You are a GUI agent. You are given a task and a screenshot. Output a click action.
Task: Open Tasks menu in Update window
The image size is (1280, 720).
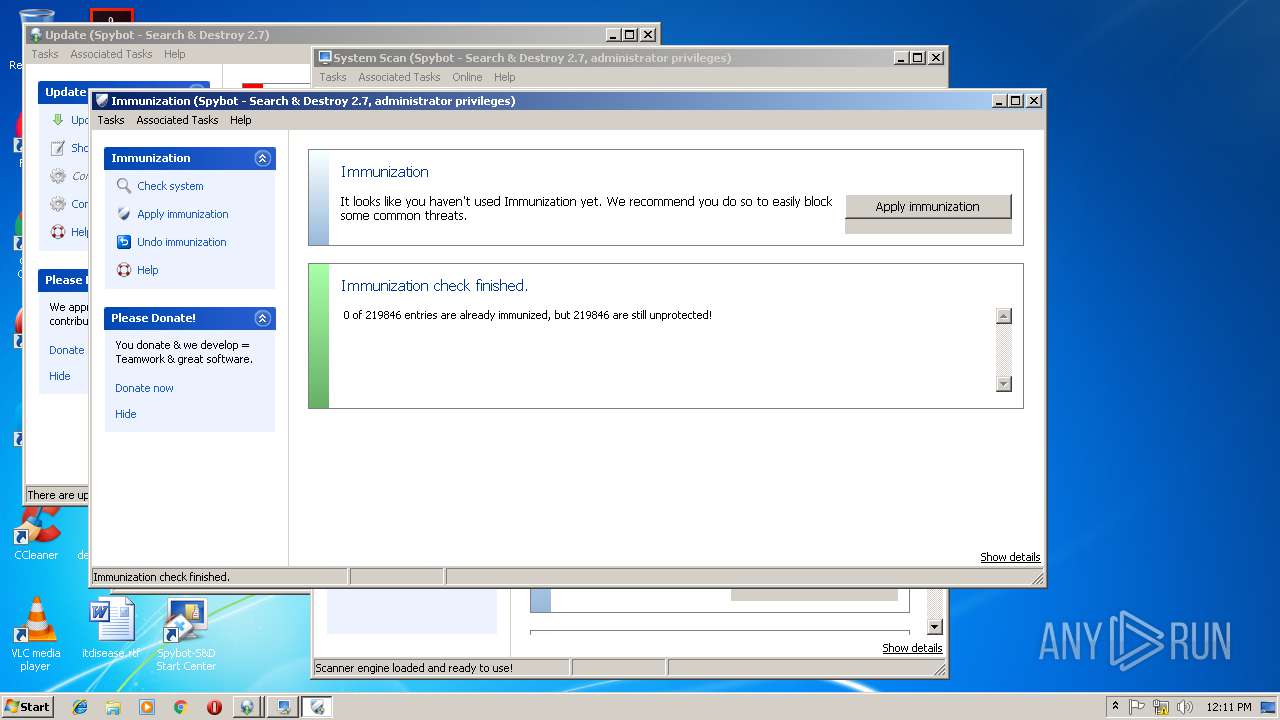(x=44, y=54)
